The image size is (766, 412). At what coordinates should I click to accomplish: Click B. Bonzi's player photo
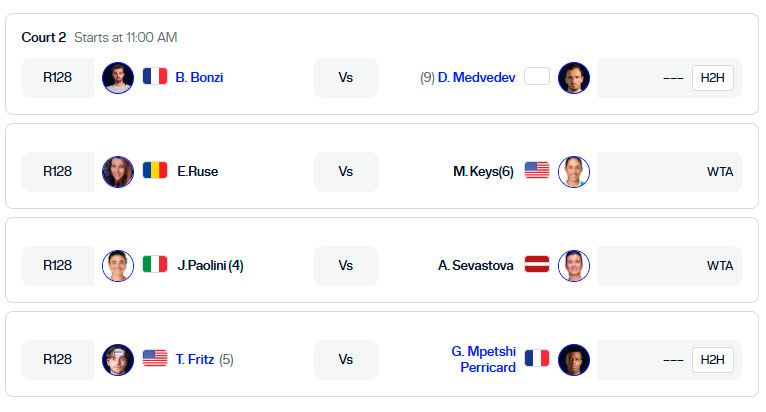click(118, 78)
